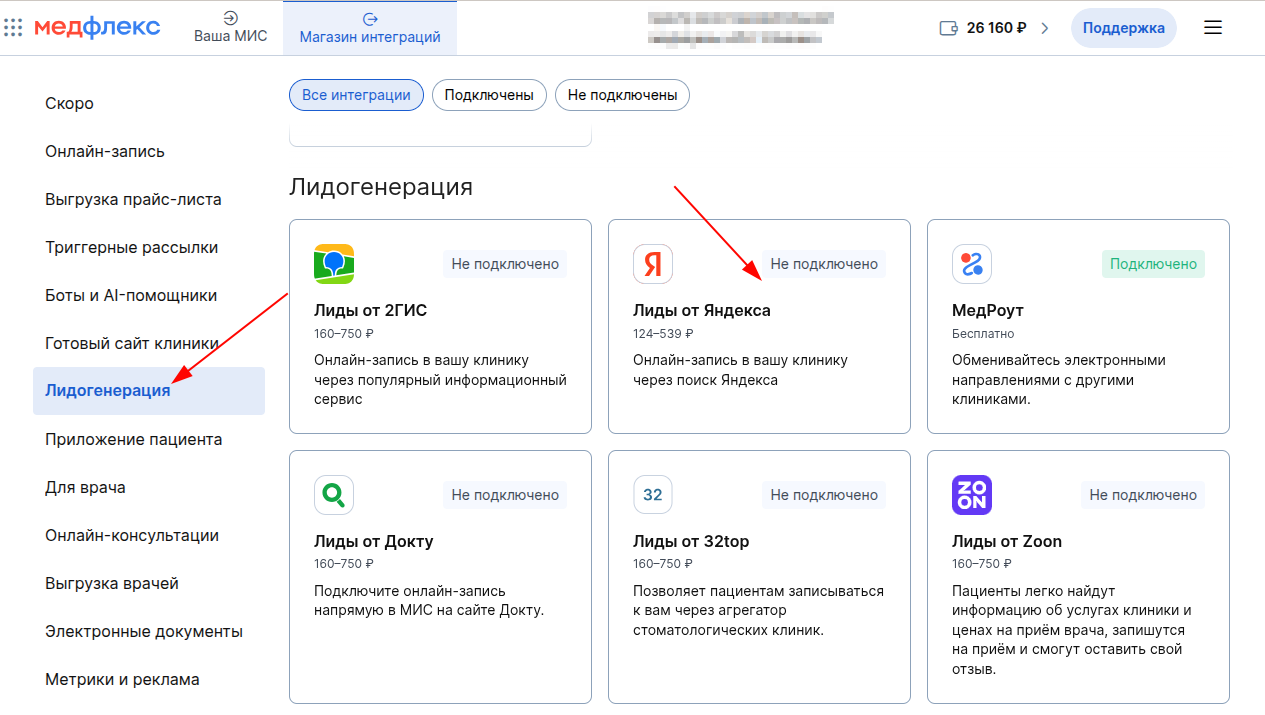Click the 32top logo icon
The height and width of the screenshot is (715, 1265).
click(653, 495)
